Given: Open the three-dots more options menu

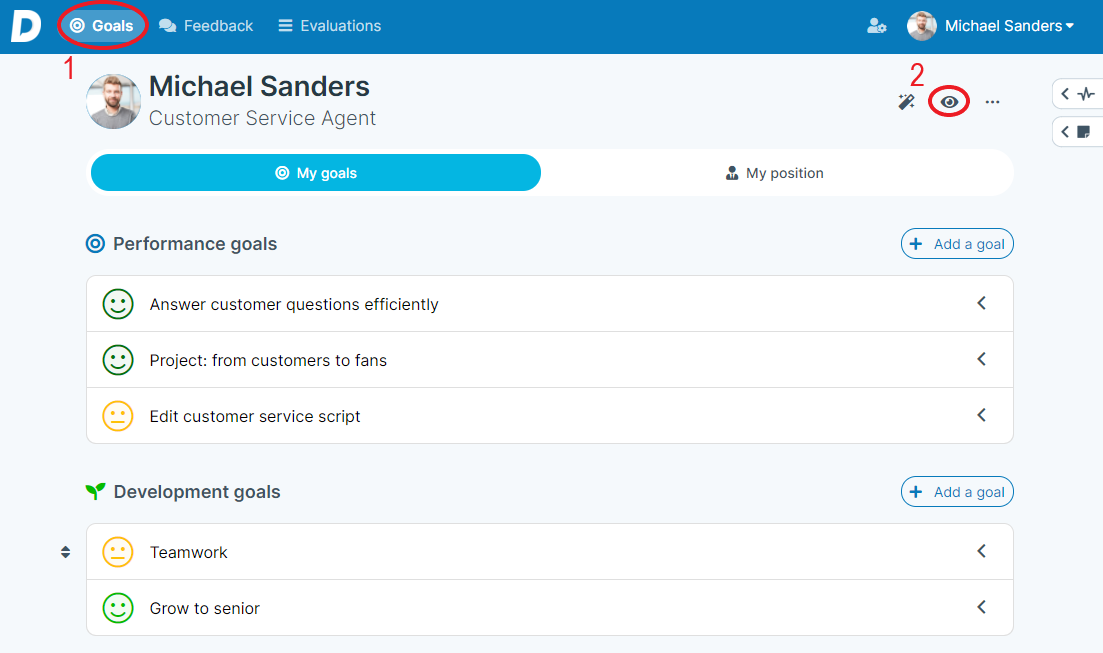Looking at the screenshot, I should (992, 102).
